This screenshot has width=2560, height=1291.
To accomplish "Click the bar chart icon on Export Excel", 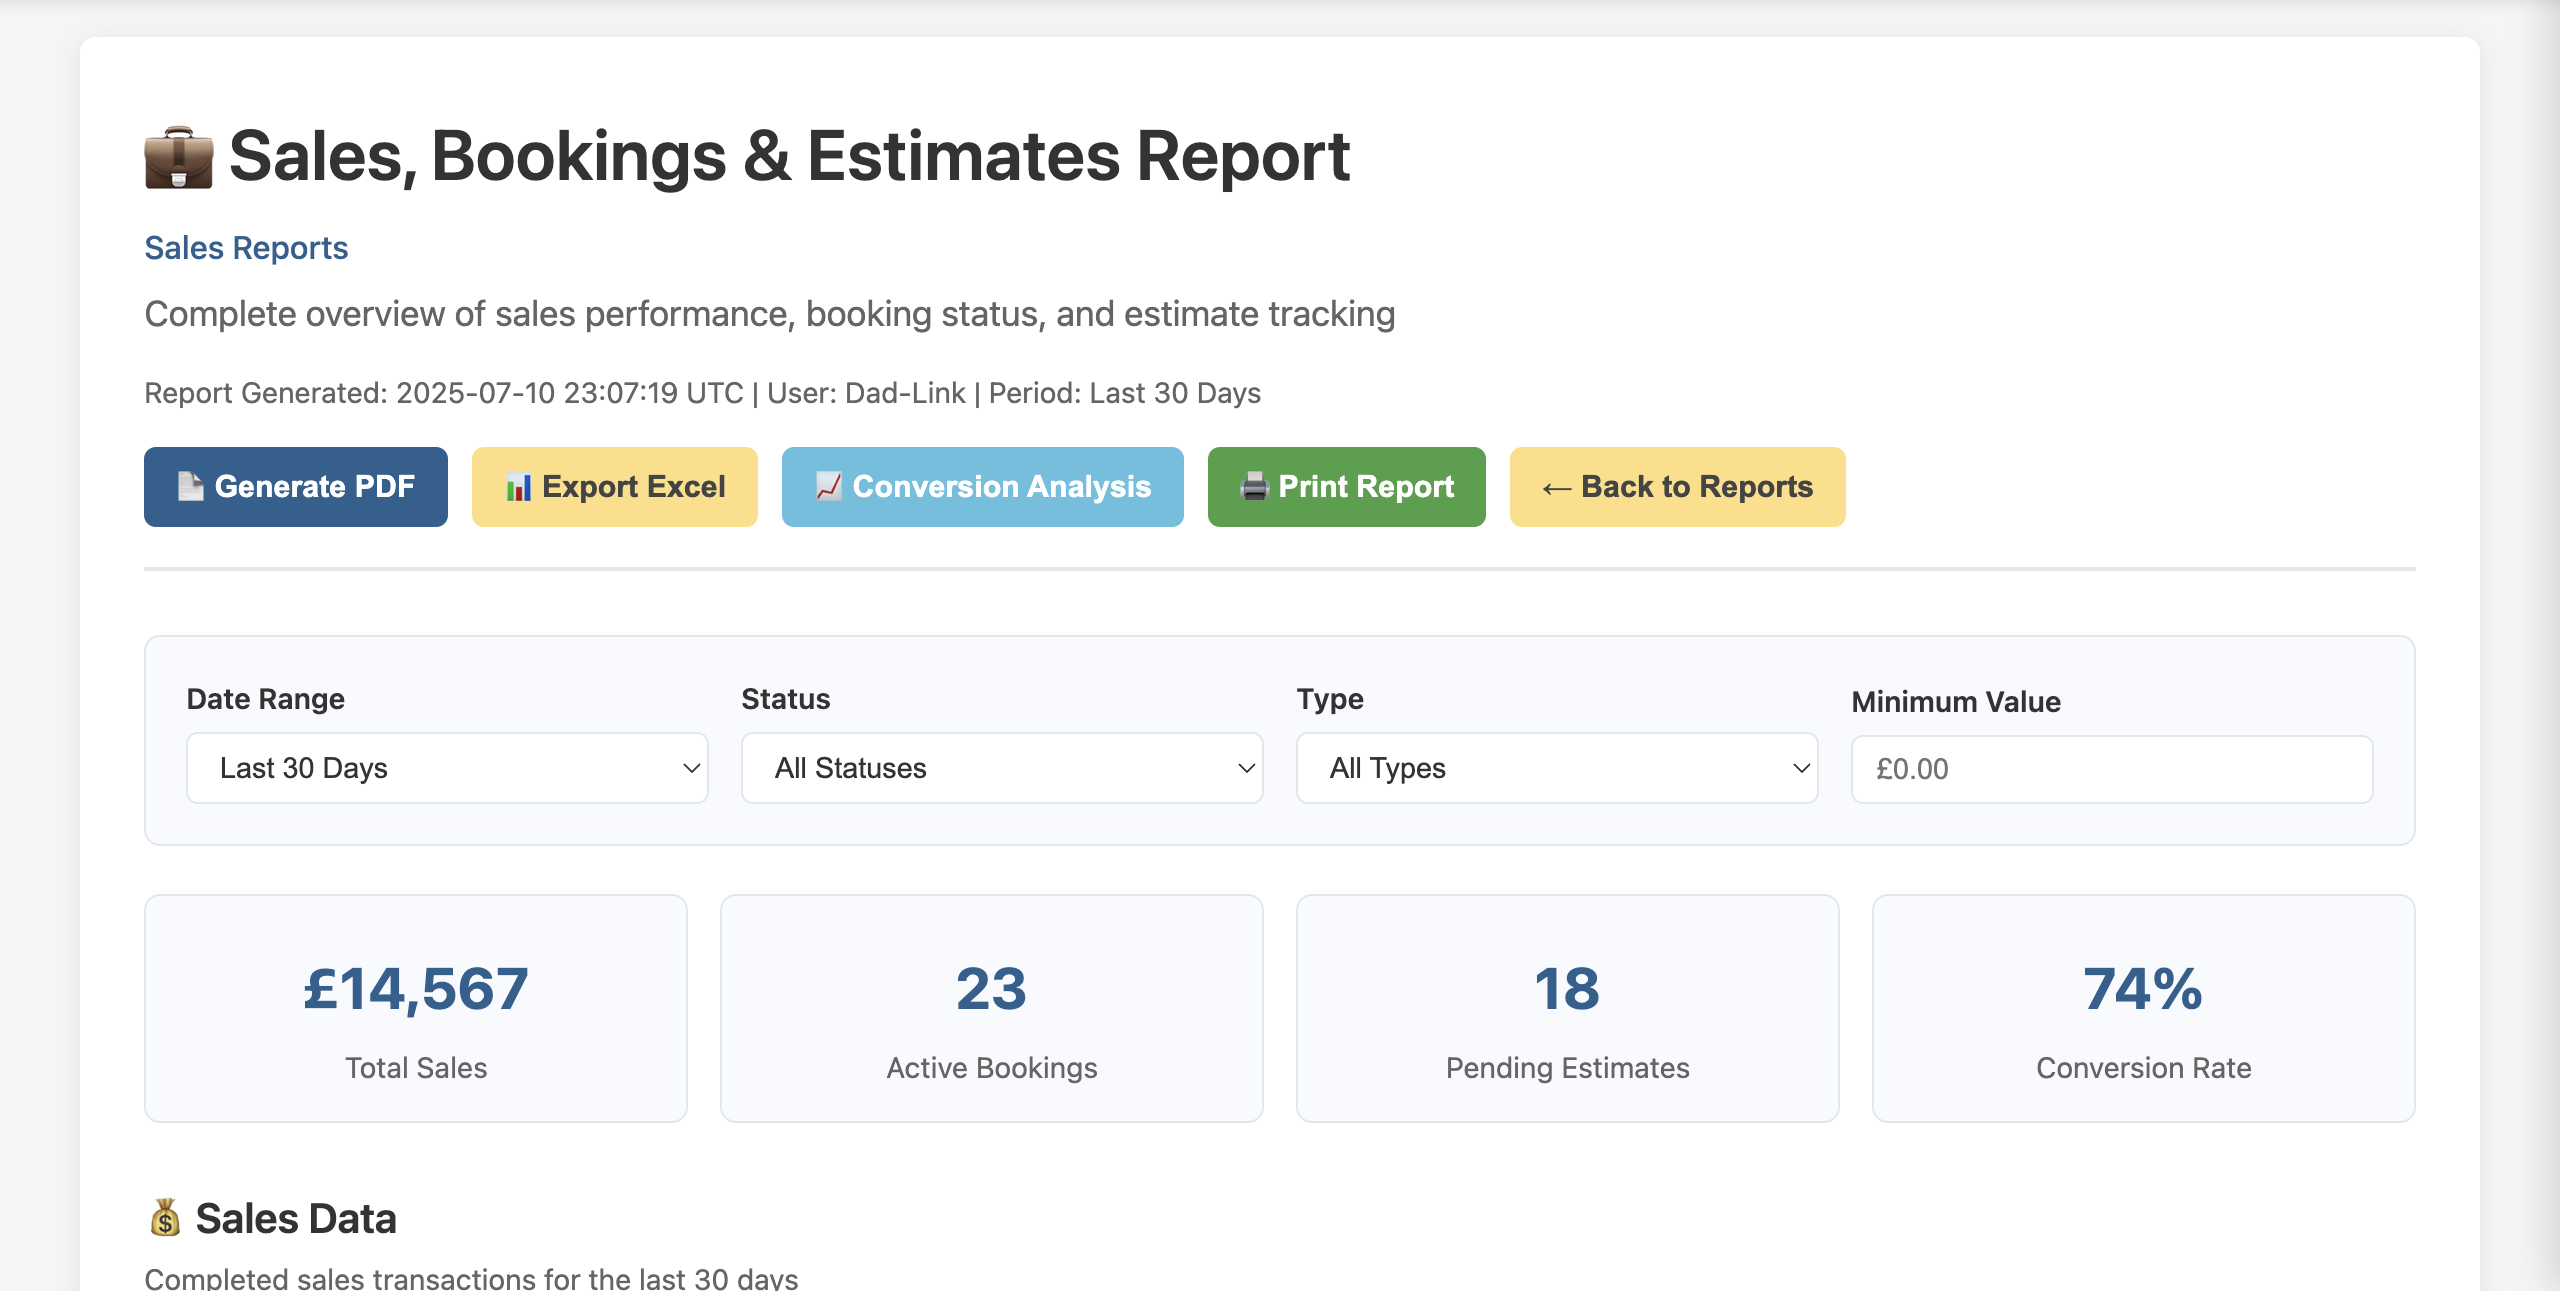I will (x=519, y=487).
